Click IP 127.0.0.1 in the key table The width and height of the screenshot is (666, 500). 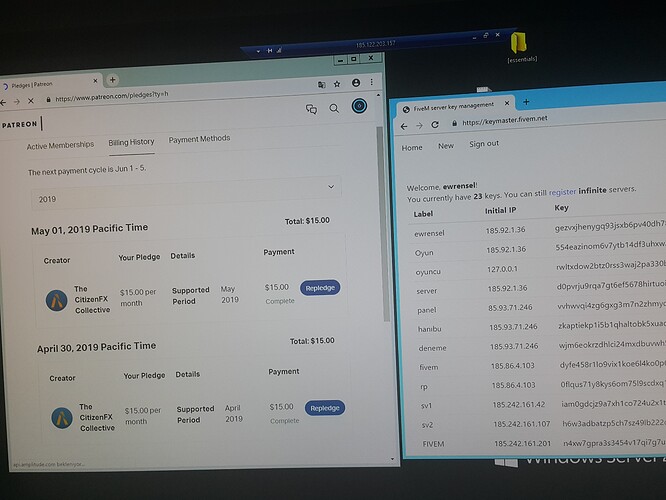pos(502,269)
